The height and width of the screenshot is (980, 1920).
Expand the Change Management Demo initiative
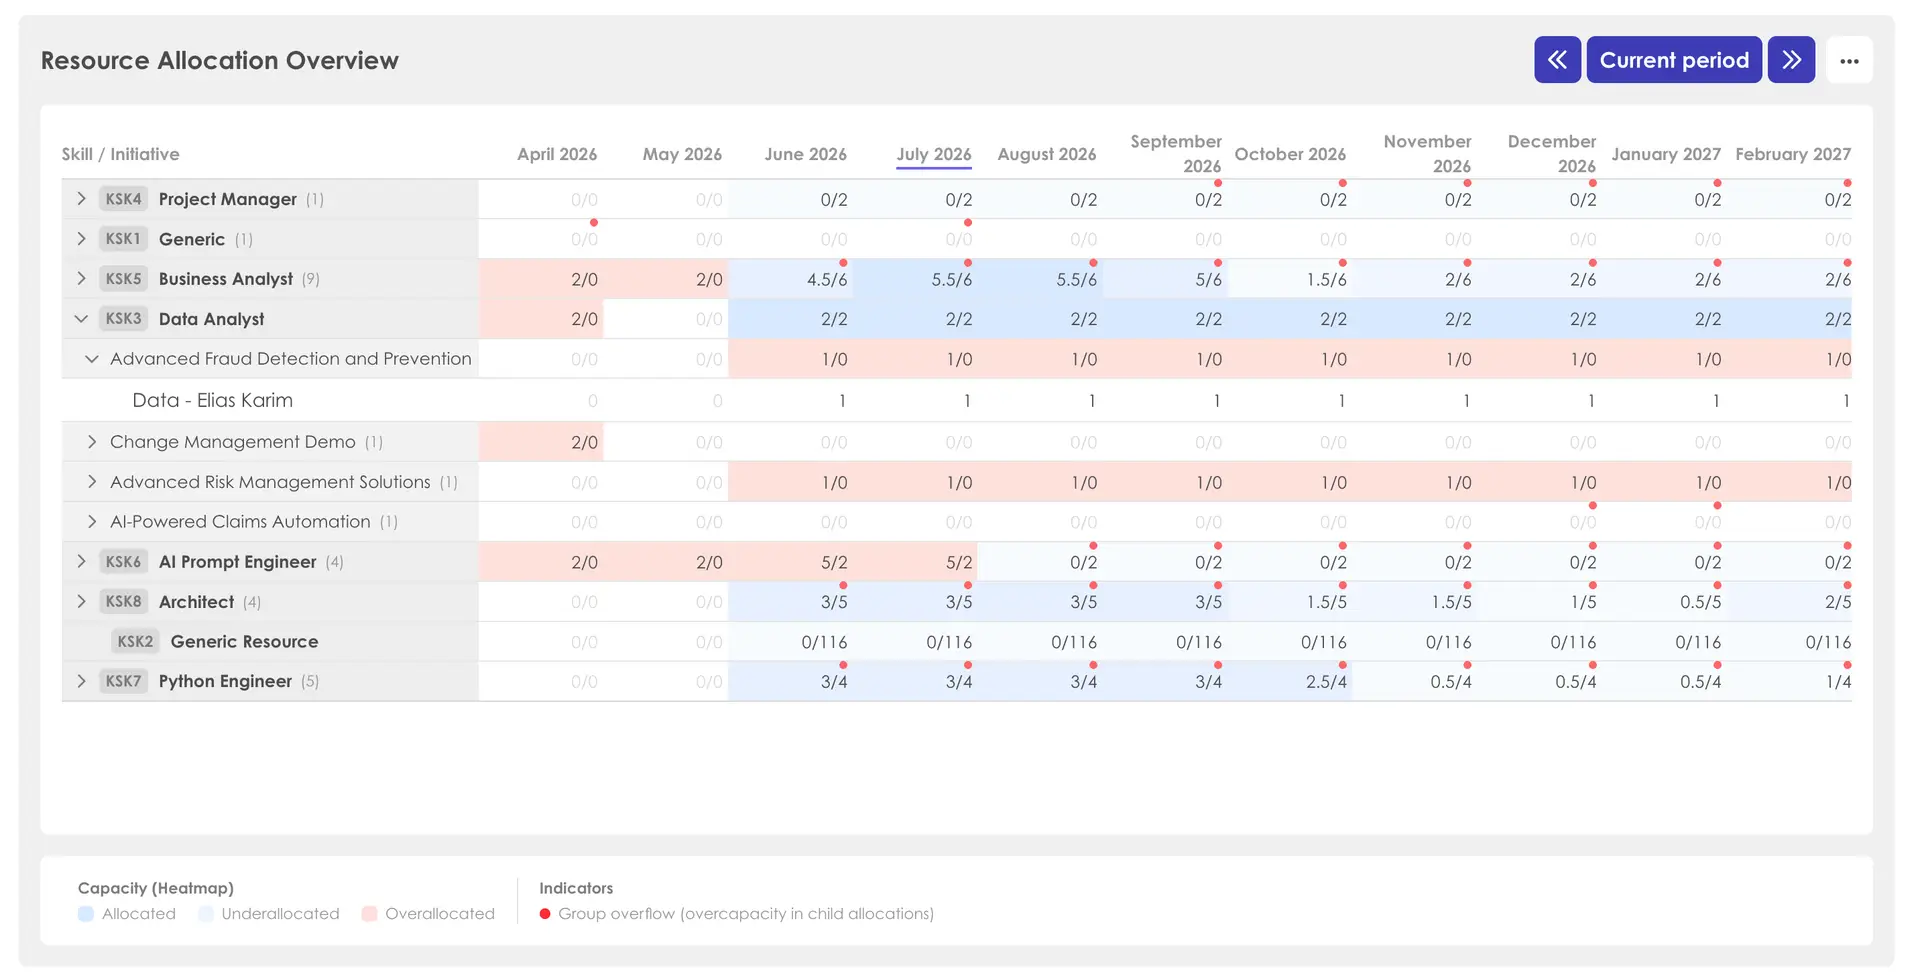(x=92, y=442)
